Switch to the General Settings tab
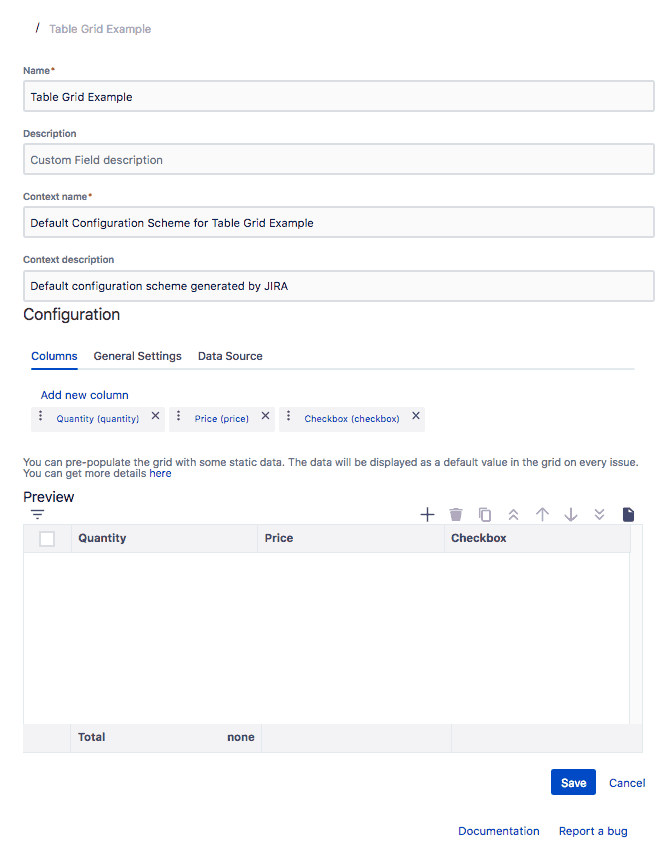Screen dimensions: 669x848 [x=138, y=356]
